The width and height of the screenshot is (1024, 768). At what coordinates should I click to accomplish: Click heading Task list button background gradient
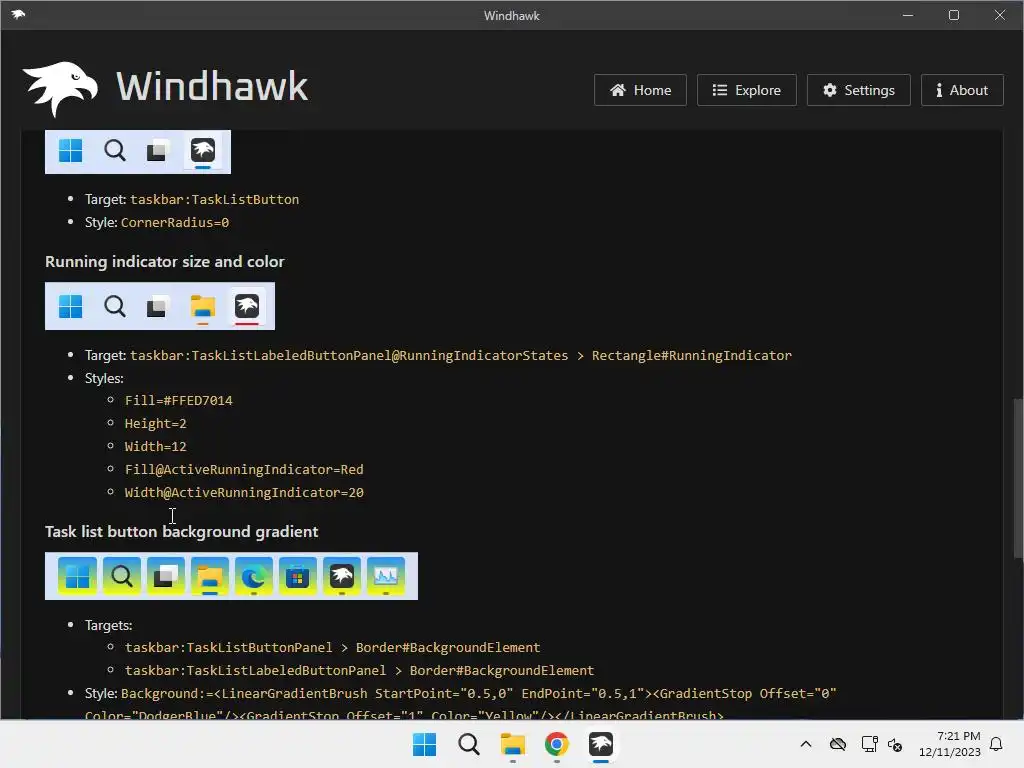pyautogui.click(x=182, y=532)
